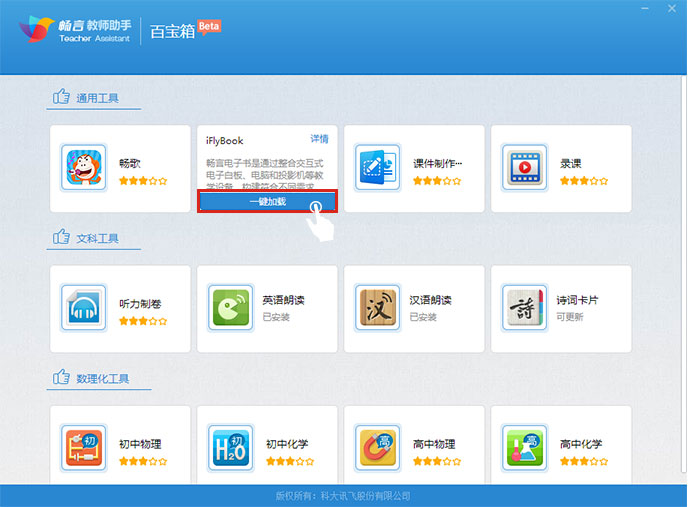
Task: Click the star rating under 听力制卷
Action: pos(143,321)
